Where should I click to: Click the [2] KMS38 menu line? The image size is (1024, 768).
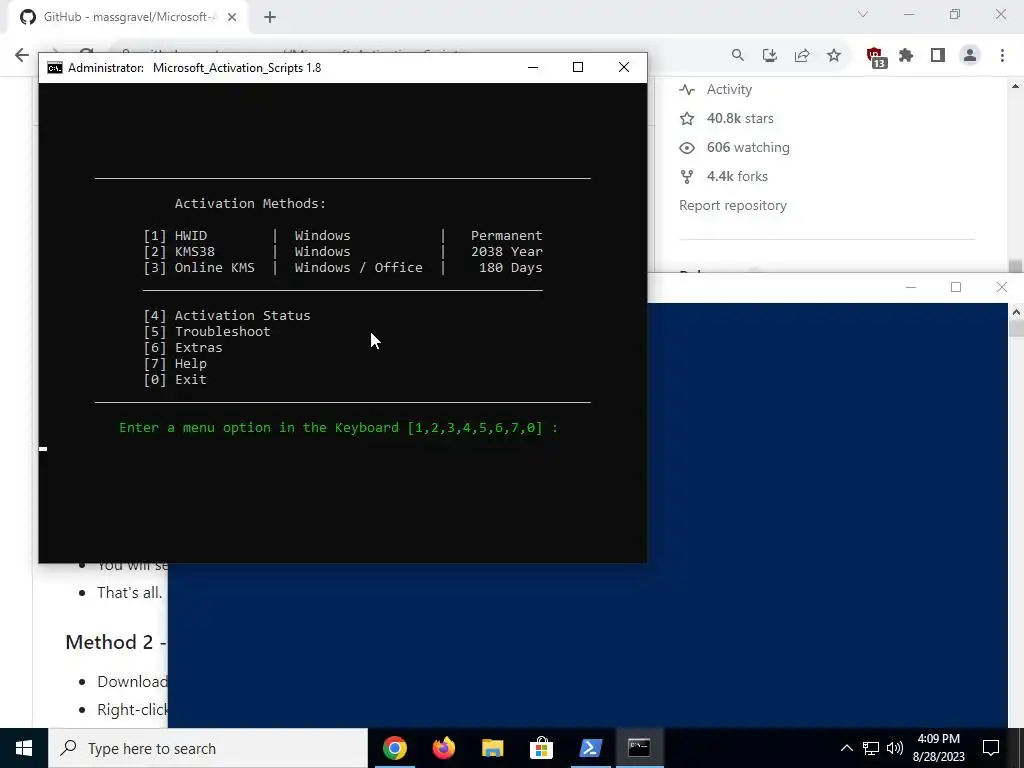pos(343,251)
